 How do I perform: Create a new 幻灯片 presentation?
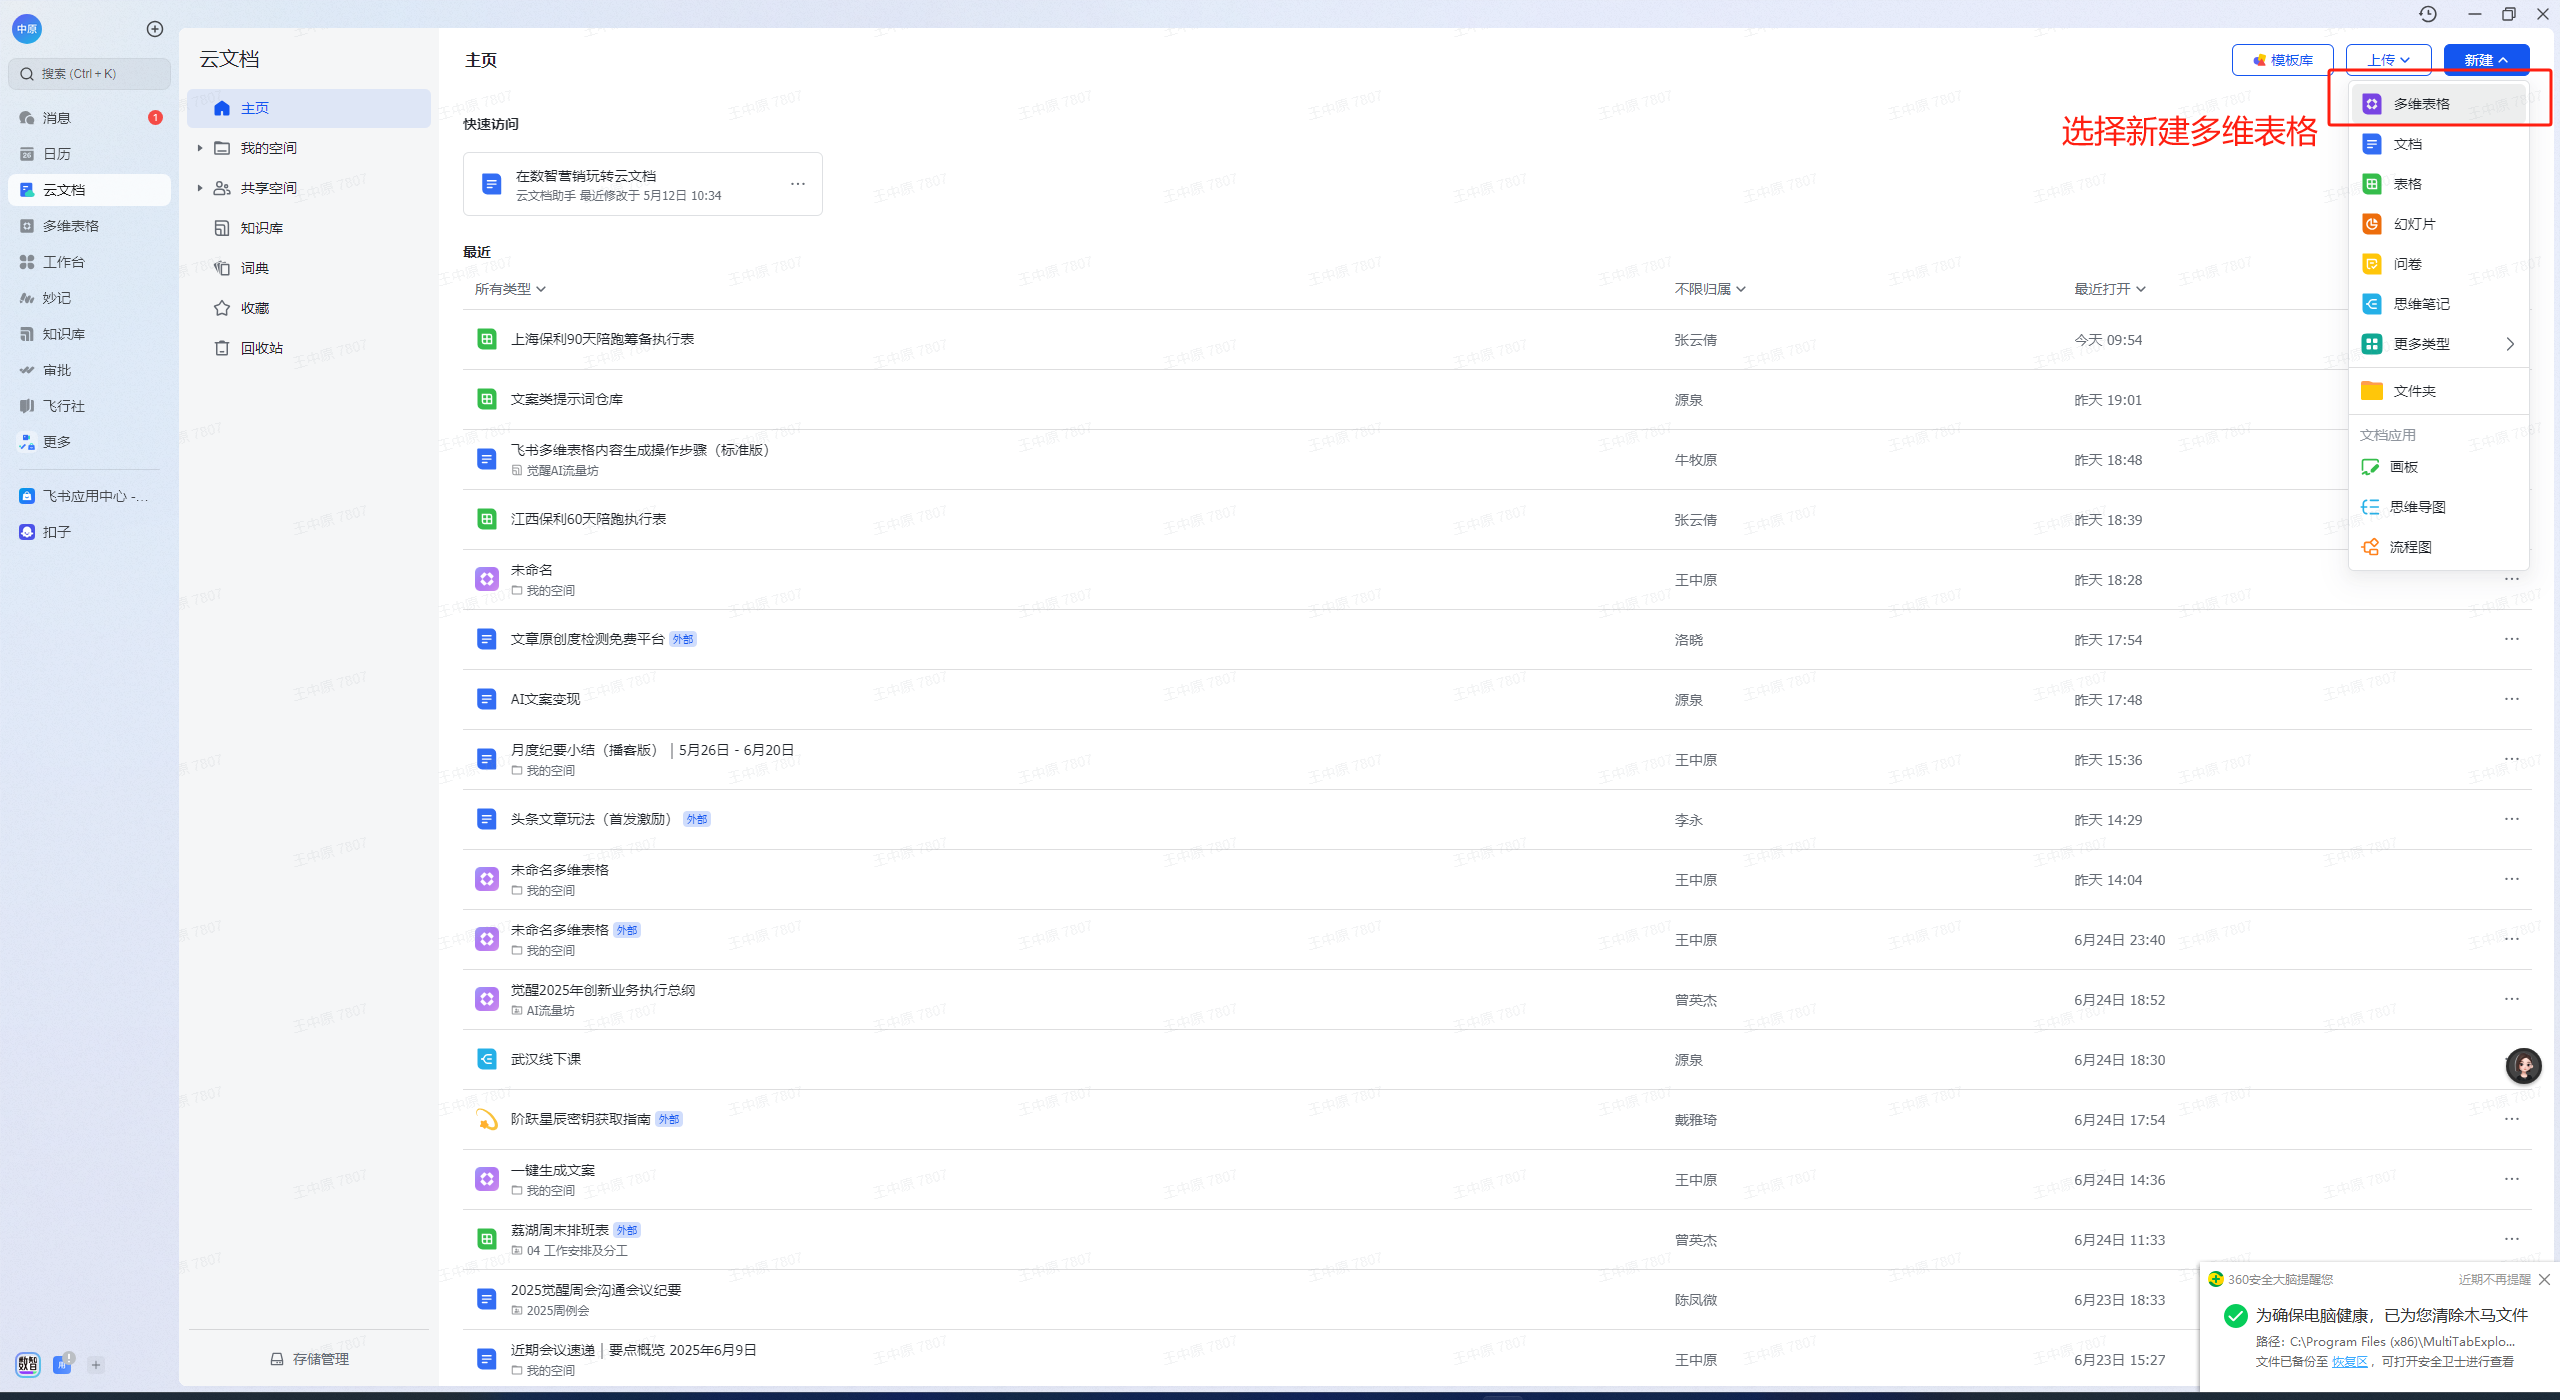(2413, 224)
